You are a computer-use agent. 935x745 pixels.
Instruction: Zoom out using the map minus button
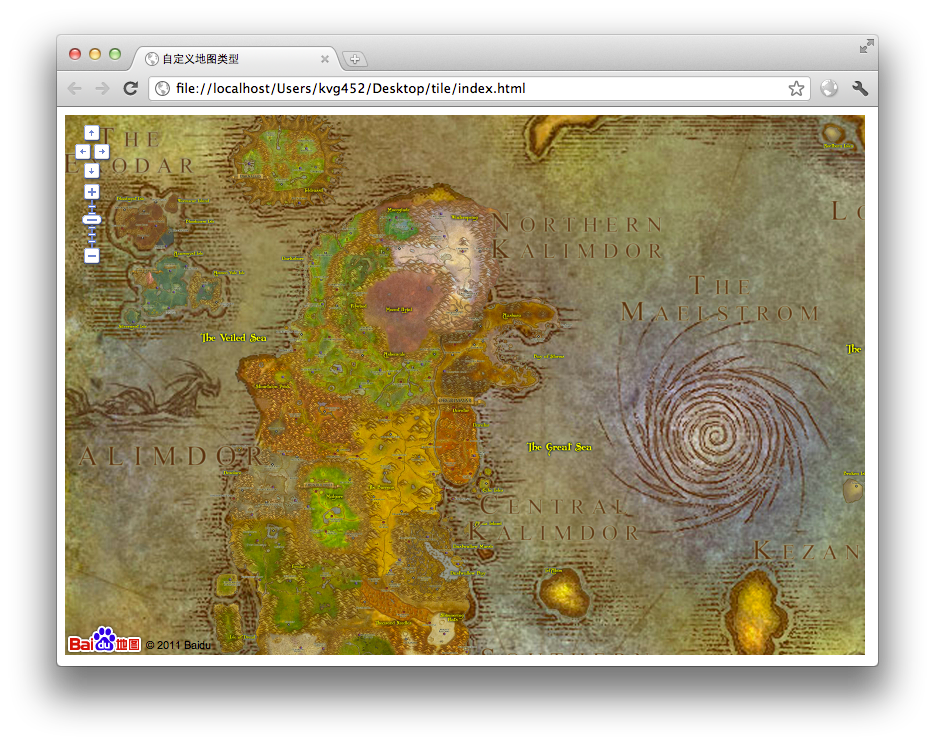tap(91, 256)
